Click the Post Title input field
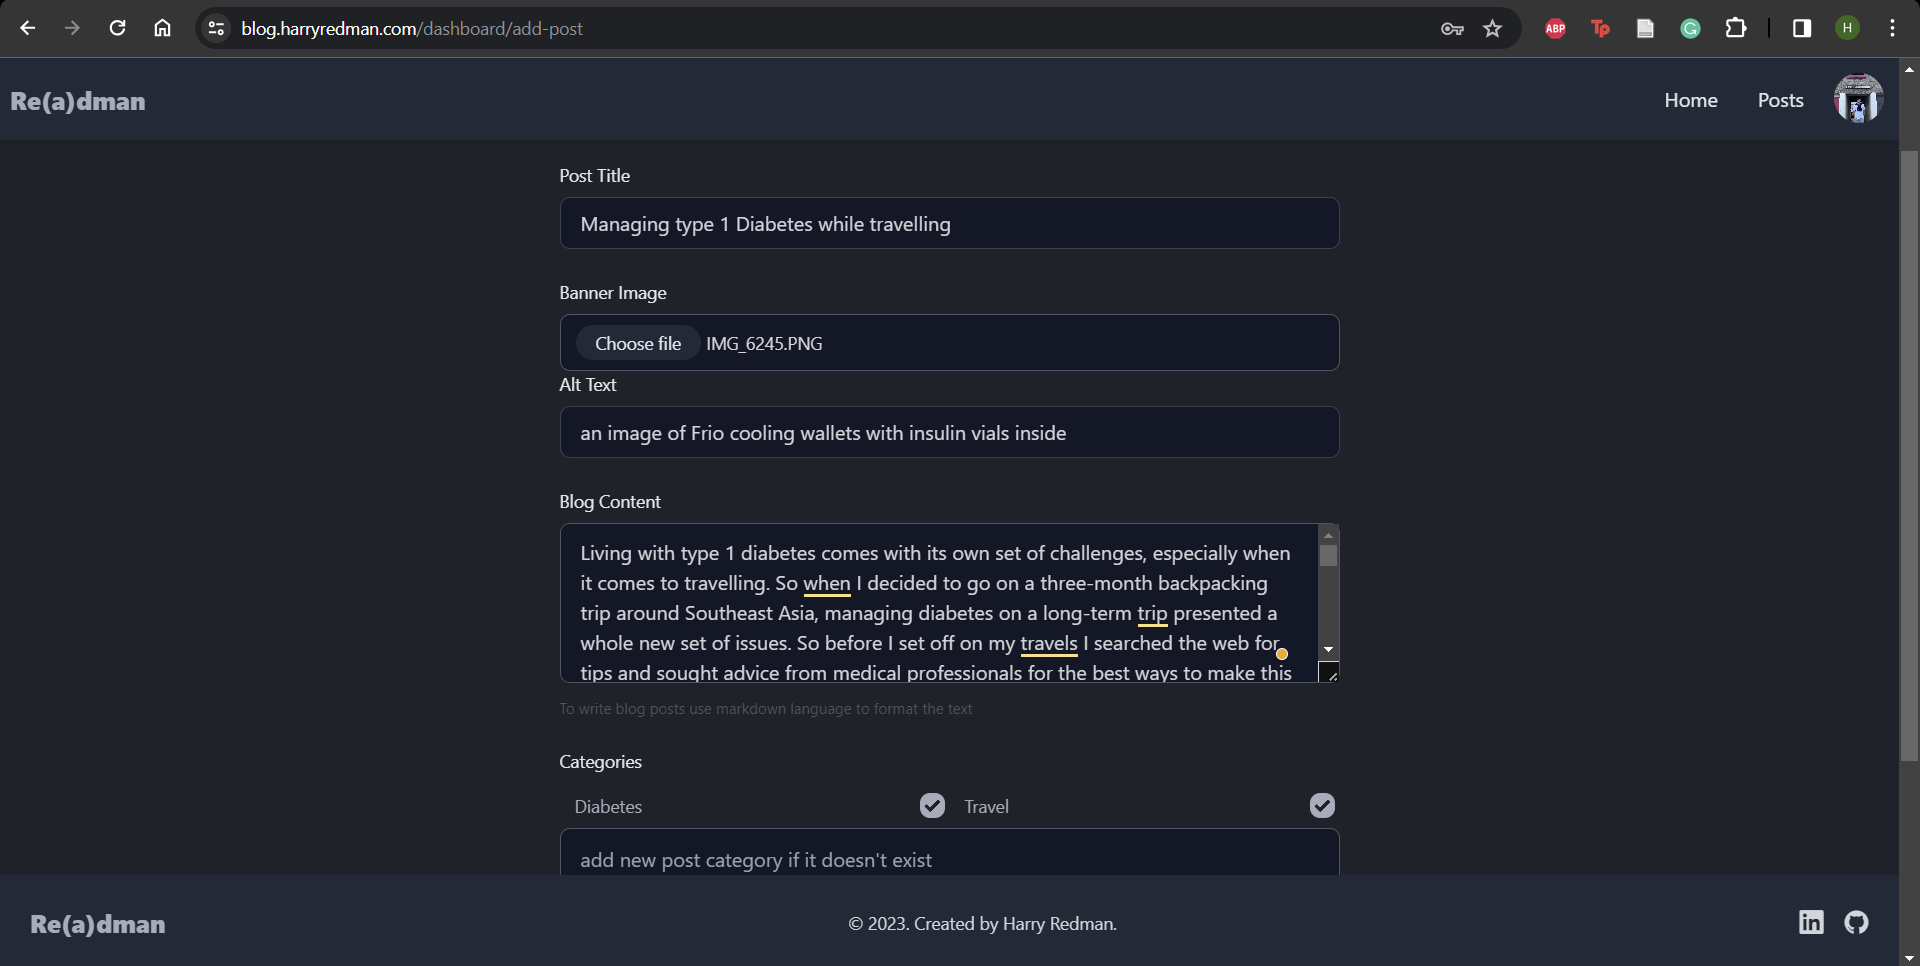The image size is (1920, 966). (x=948, y=223)
